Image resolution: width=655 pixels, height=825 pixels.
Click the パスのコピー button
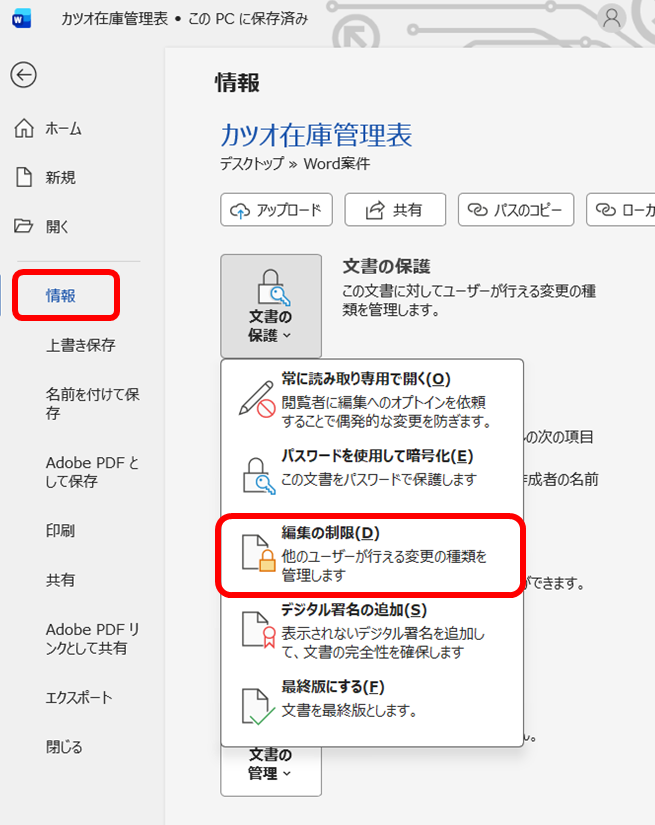pyautogui.click(x=516, y=210)
